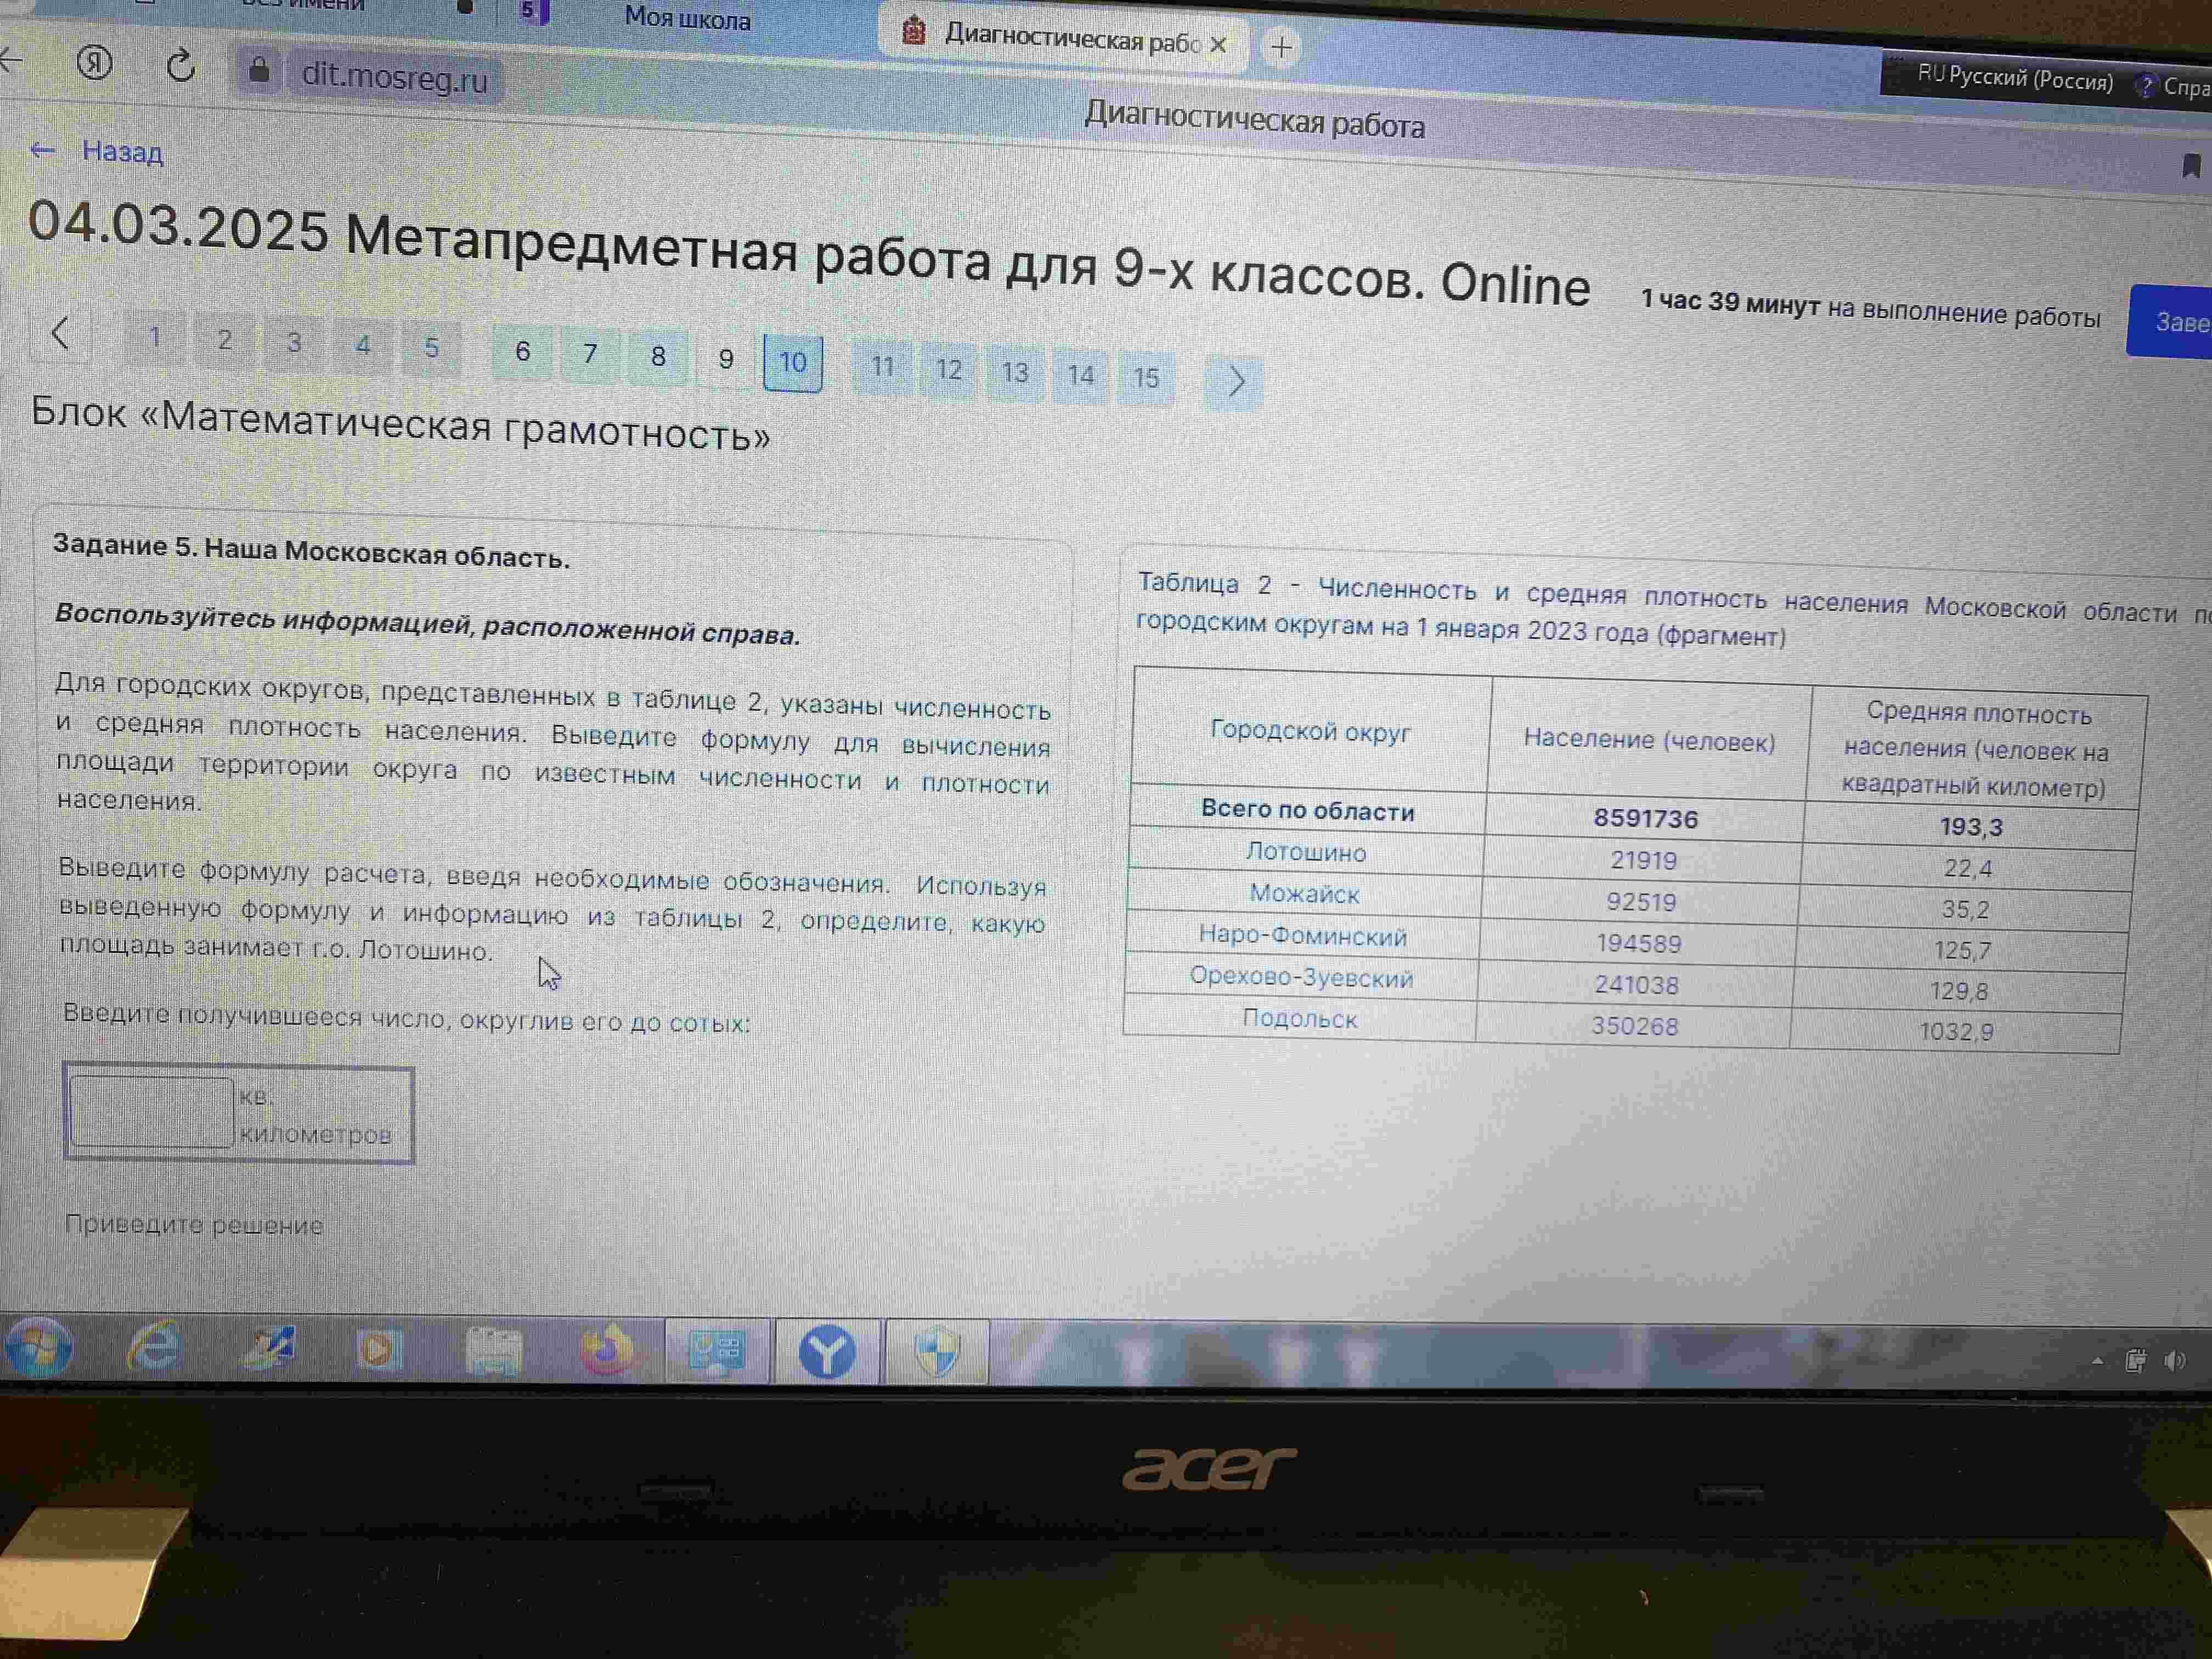Show hidden tray icons arrow
Image resolution: width=2212 pixels, height=1659 pixels.
click(2097, 1361)
